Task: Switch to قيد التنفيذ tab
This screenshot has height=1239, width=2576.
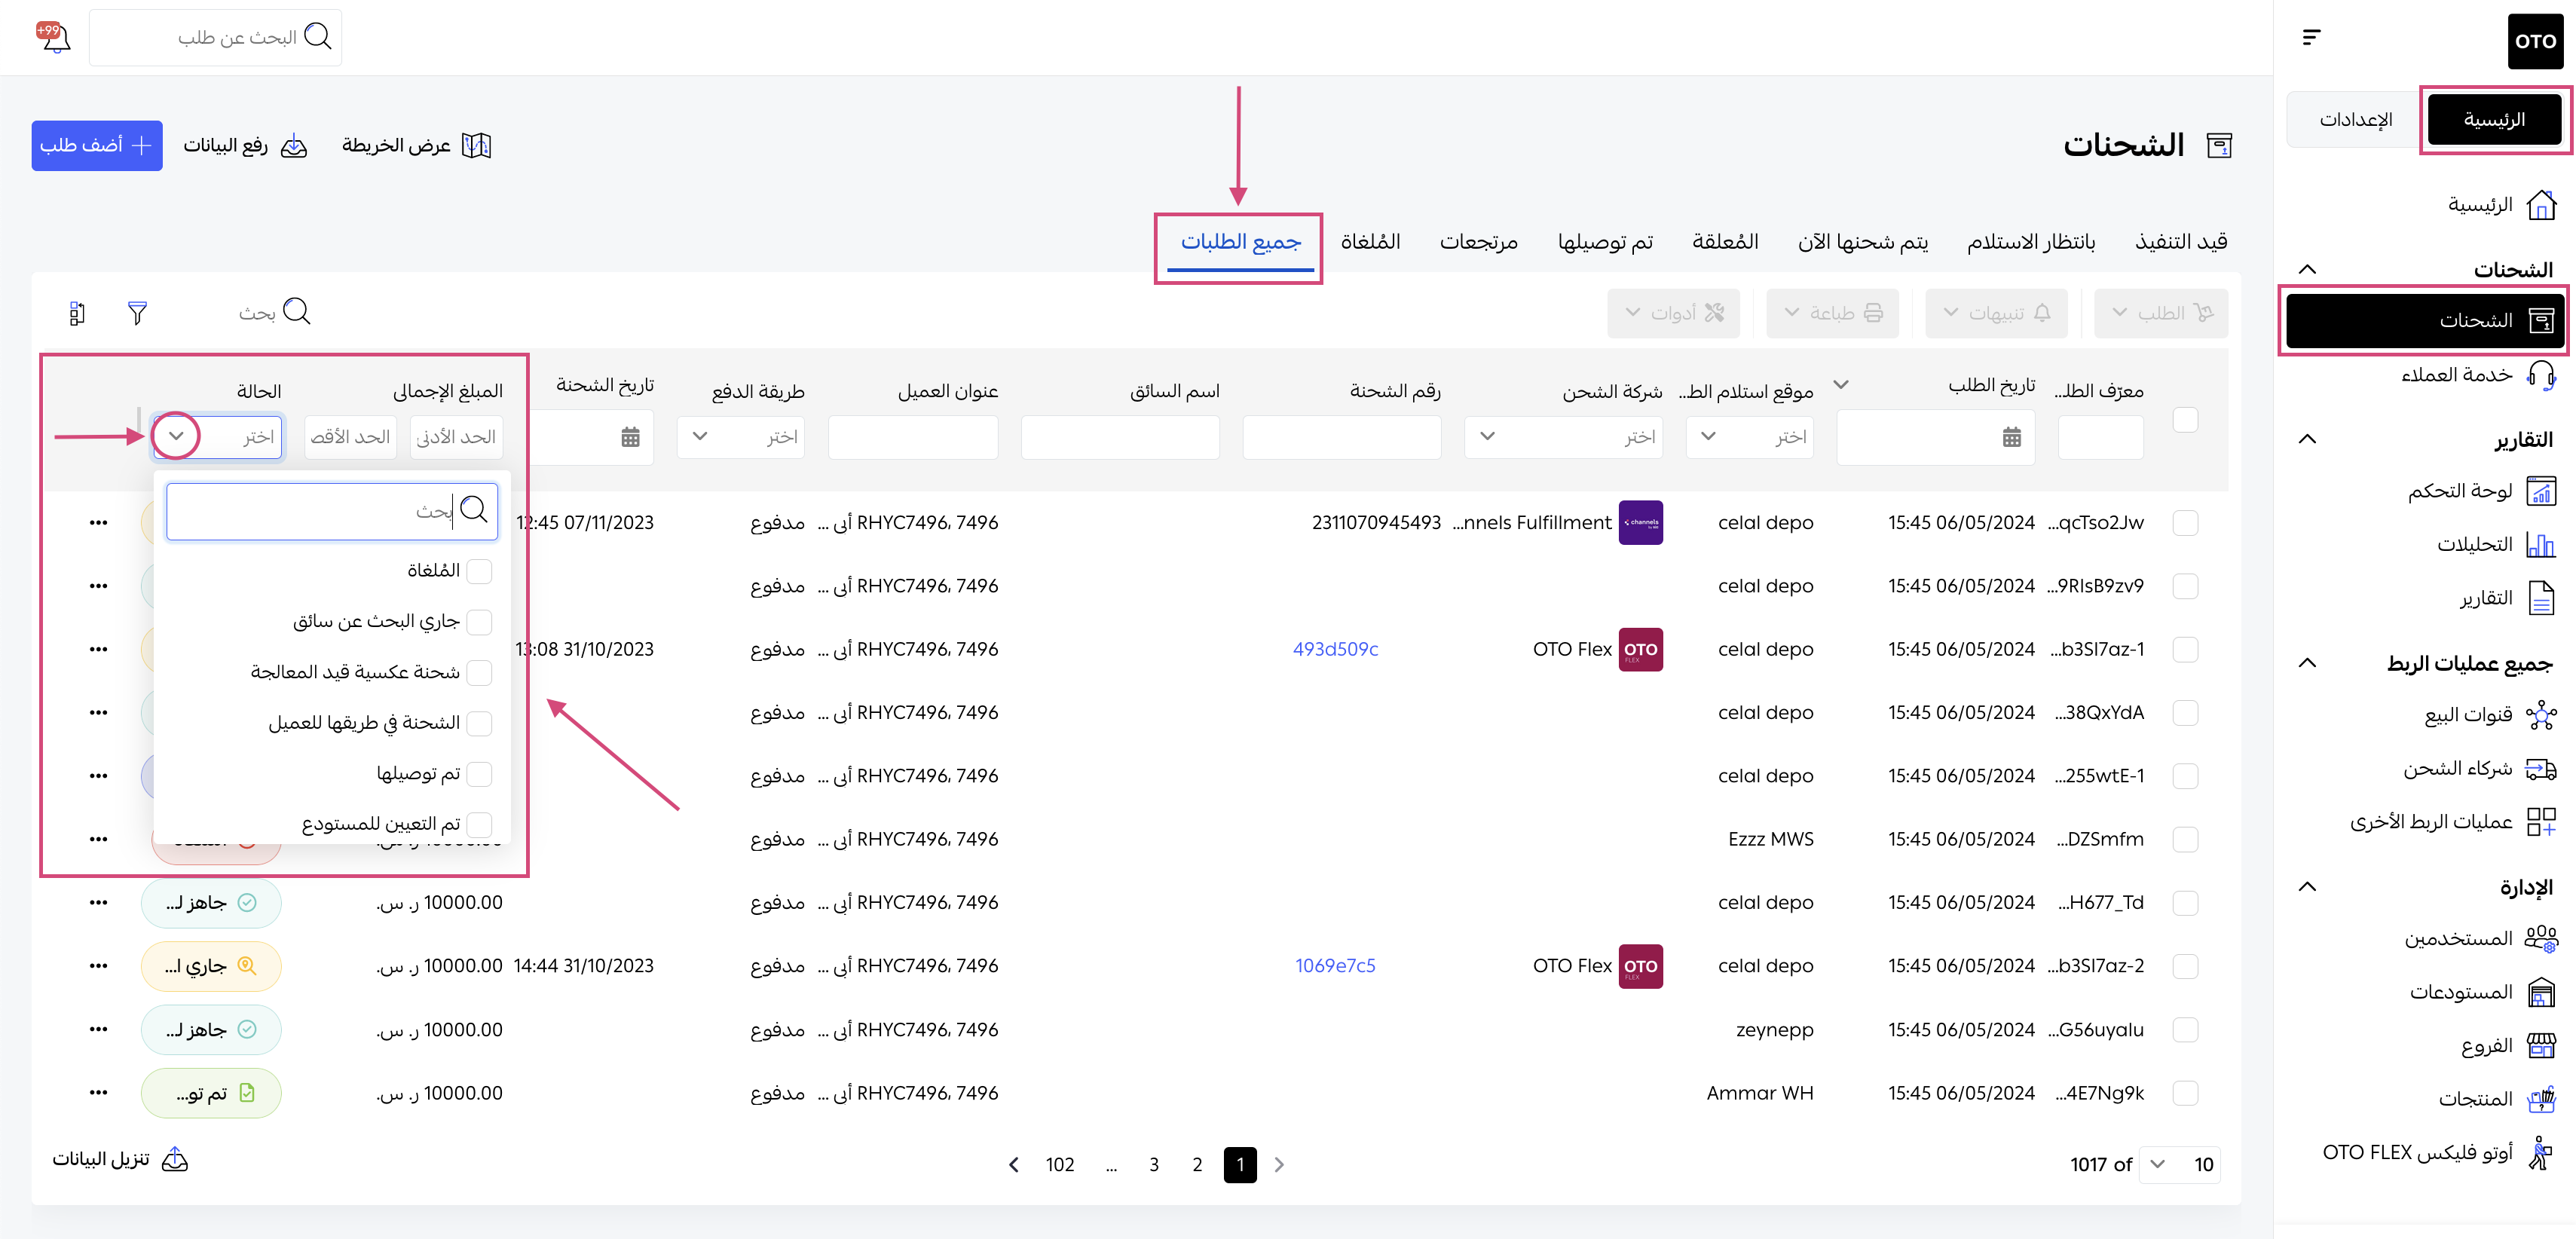Action: [2180, 242]
